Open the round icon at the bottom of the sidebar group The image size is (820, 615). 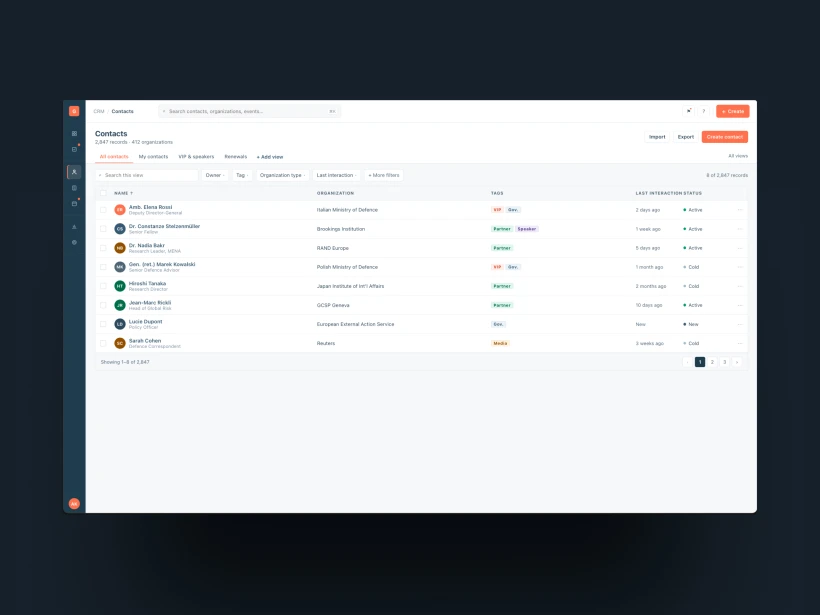coord(74,243)
